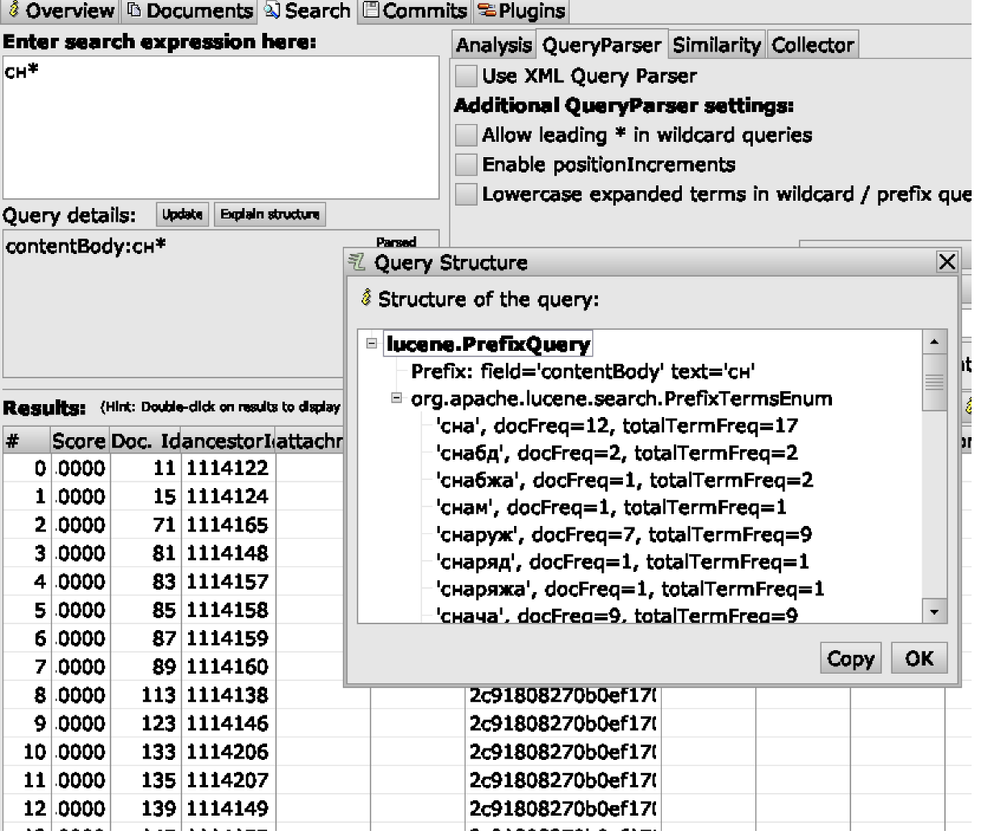Switch to the Analysis sub-tab
The height and width of the screenshot is (834, 999).
[x=494, y=45]
